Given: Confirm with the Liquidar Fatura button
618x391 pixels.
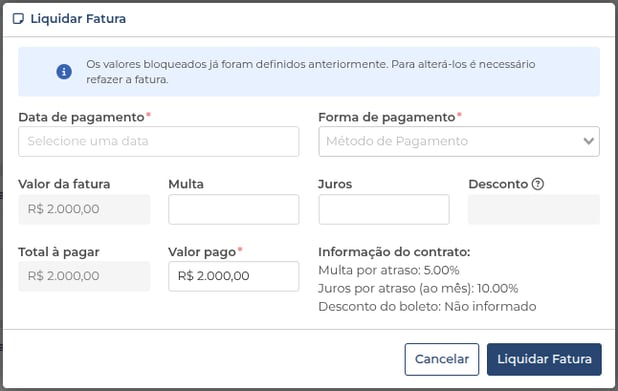Looking at the screenshot, I should tap(544, 359).
